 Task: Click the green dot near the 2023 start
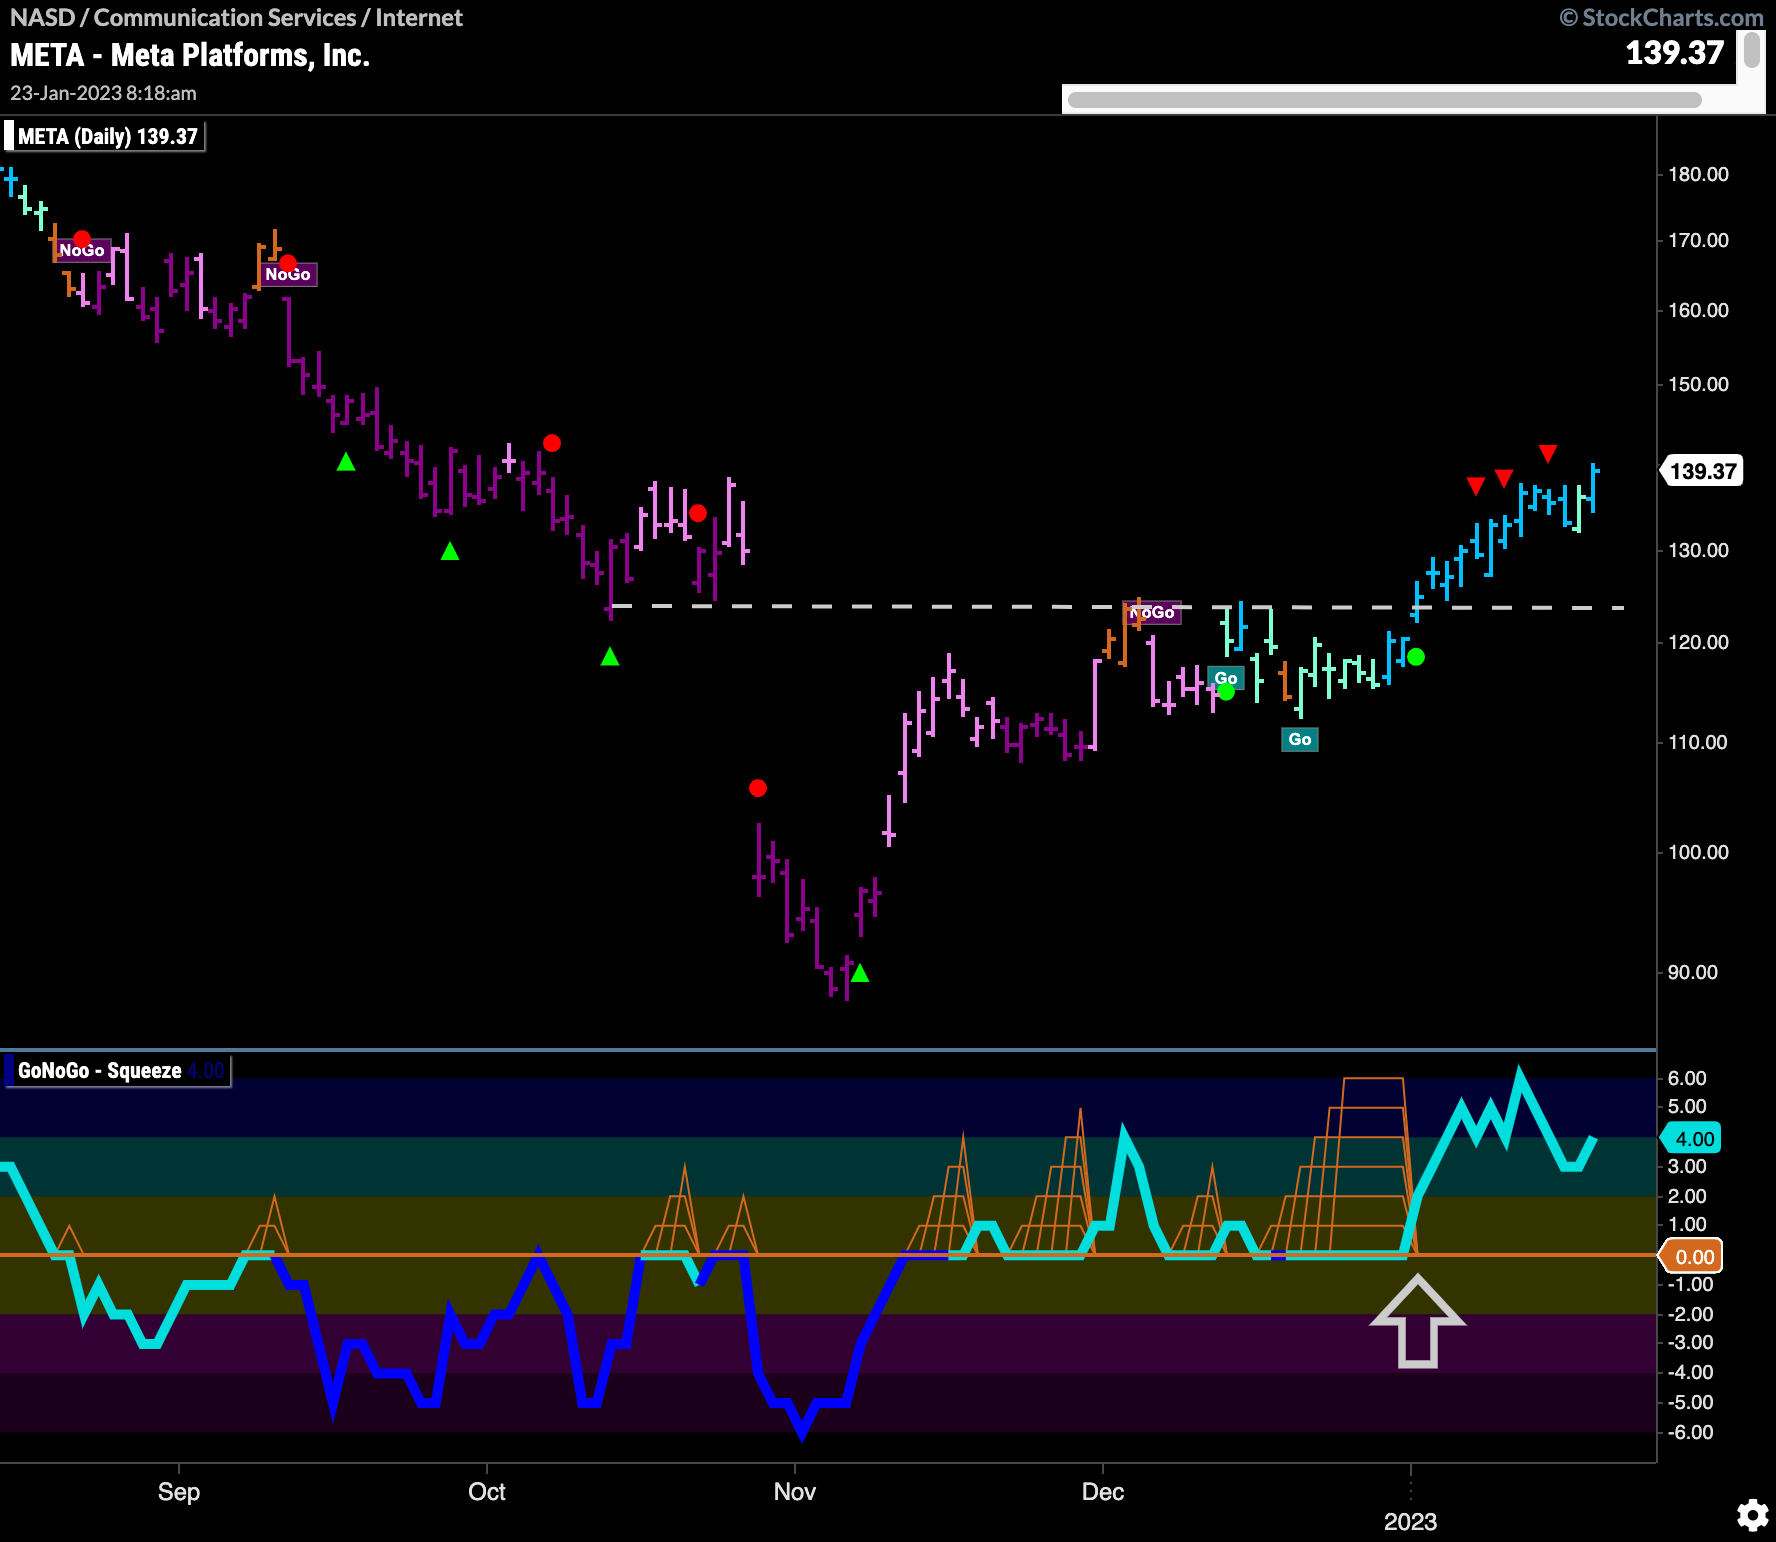coord(1416,657)
